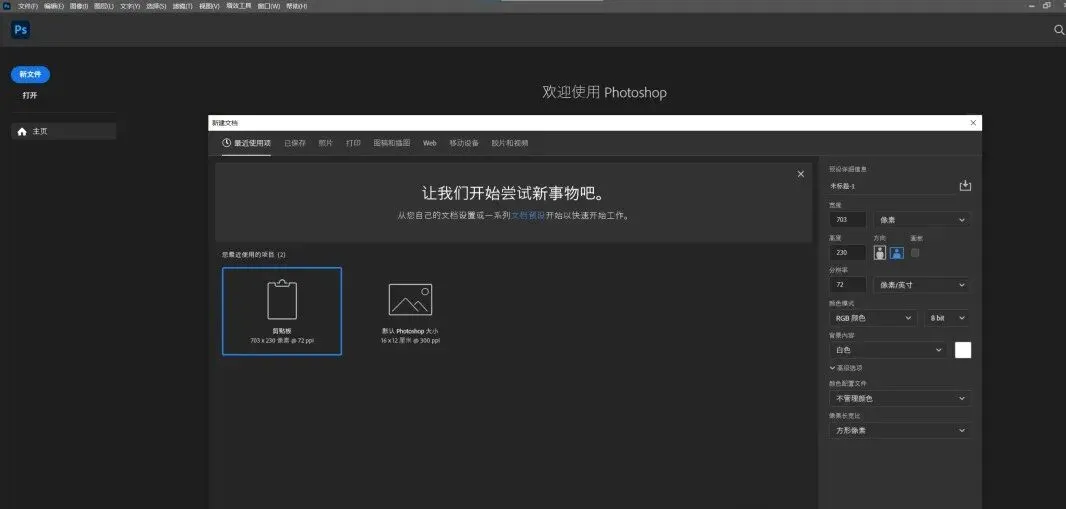
Task: Open the 窗口(W) menu
Action: coord(269,5)
